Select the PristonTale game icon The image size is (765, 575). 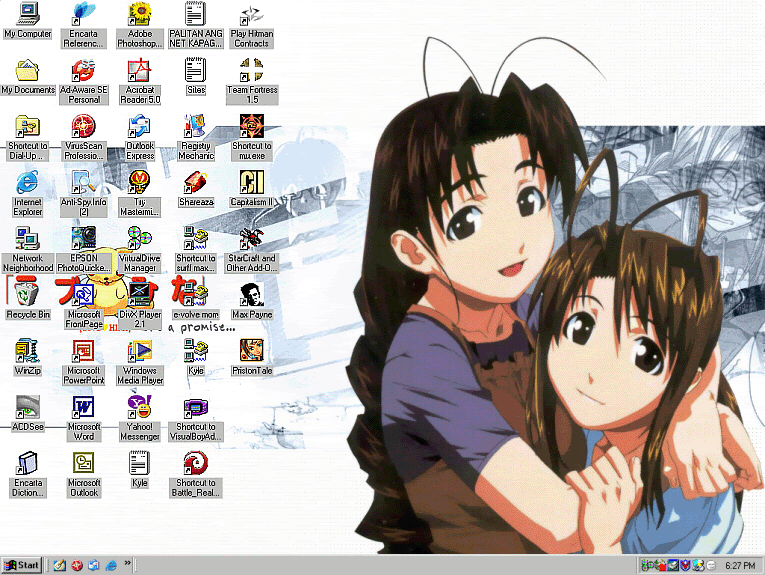pos(251,350)
